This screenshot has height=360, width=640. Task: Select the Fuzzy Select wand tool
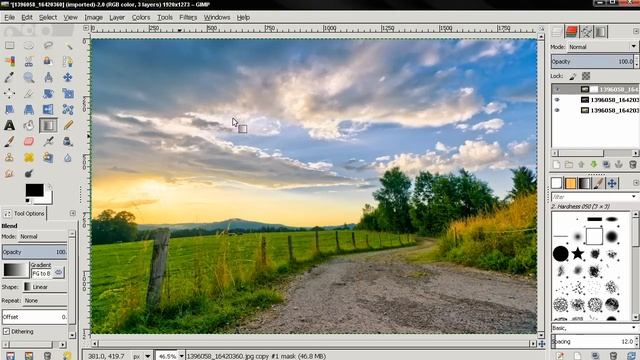tap(68, 45)
